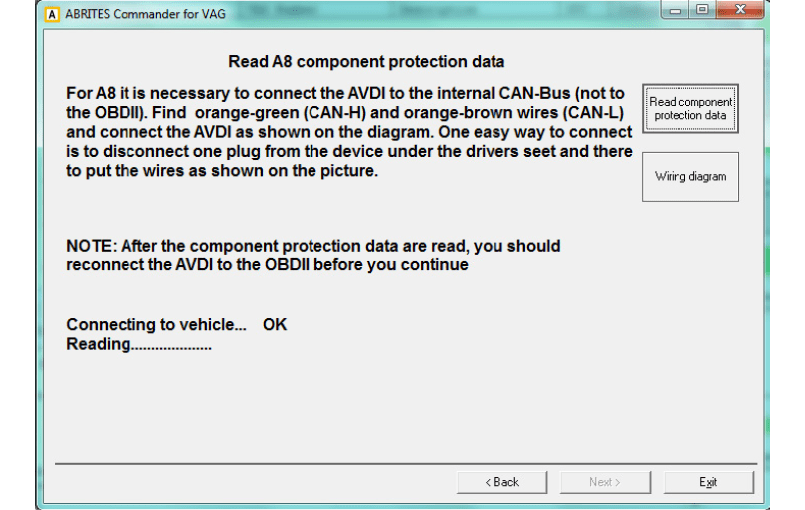Maximize the ABRITES Commander window
Image resolution: width=805 pixels, height=510 pixels.
702,13
